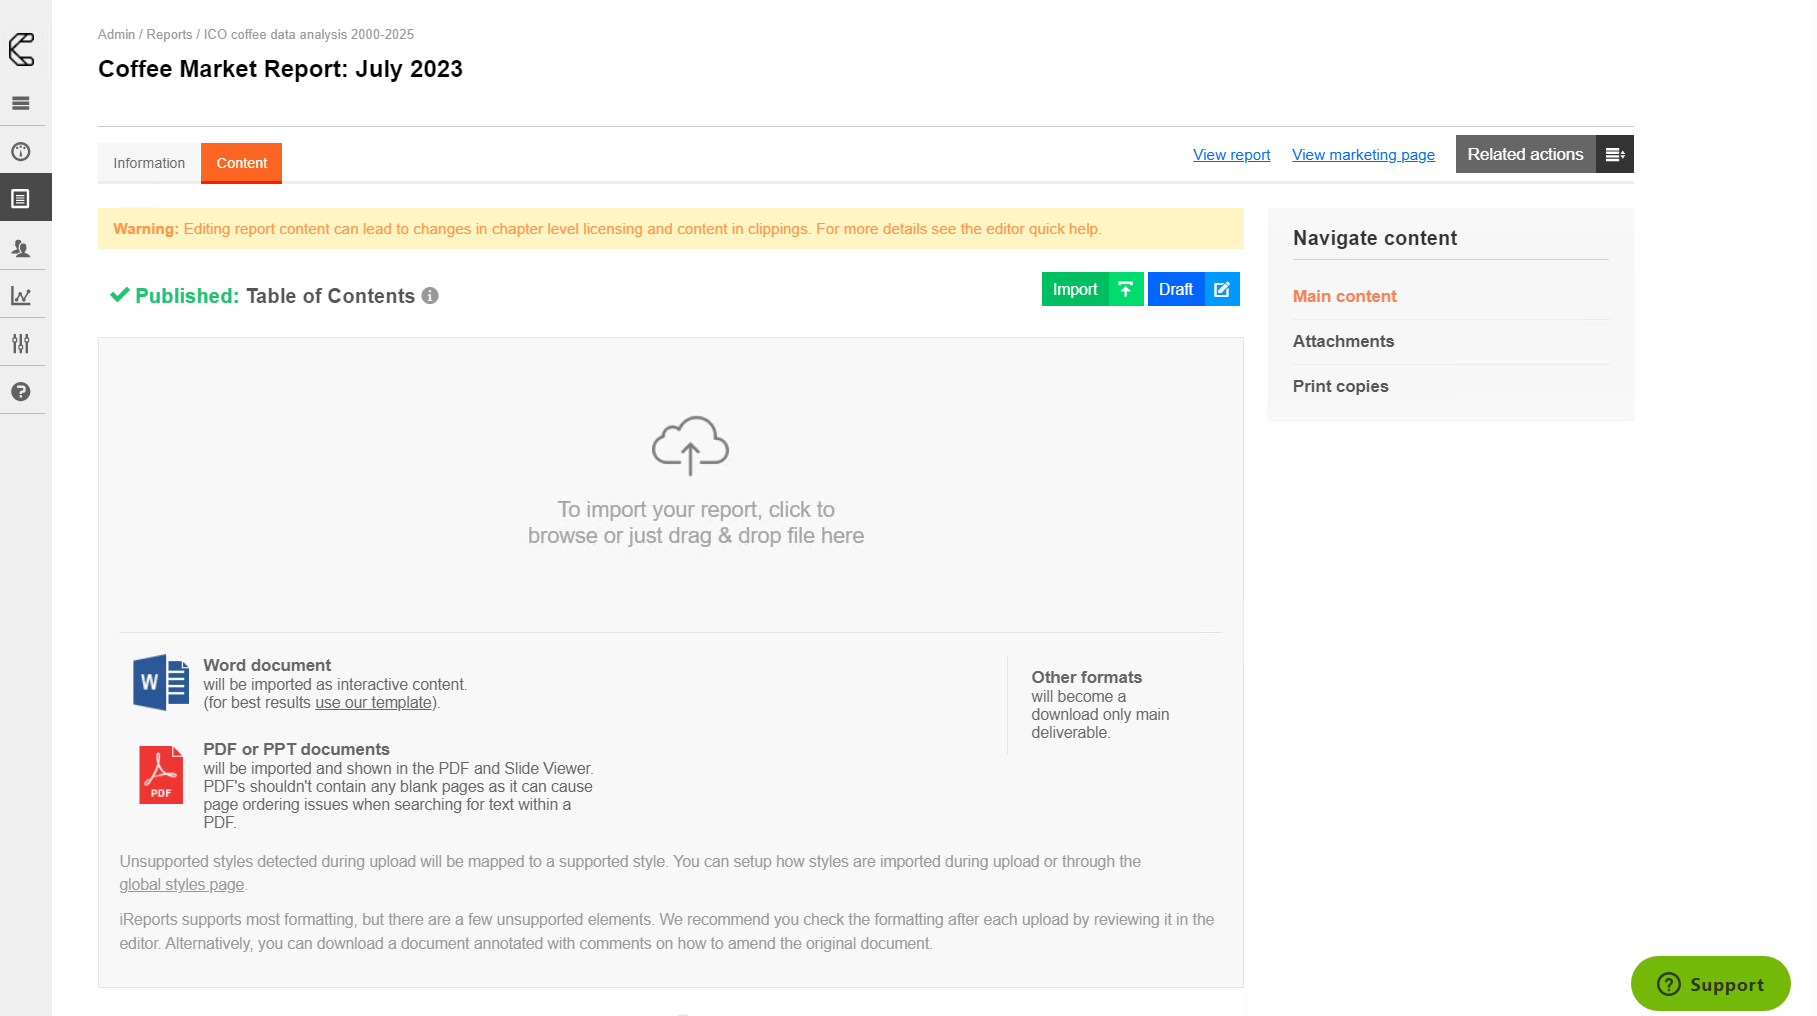Switch to the Information tab

click(x=149, y=163)
